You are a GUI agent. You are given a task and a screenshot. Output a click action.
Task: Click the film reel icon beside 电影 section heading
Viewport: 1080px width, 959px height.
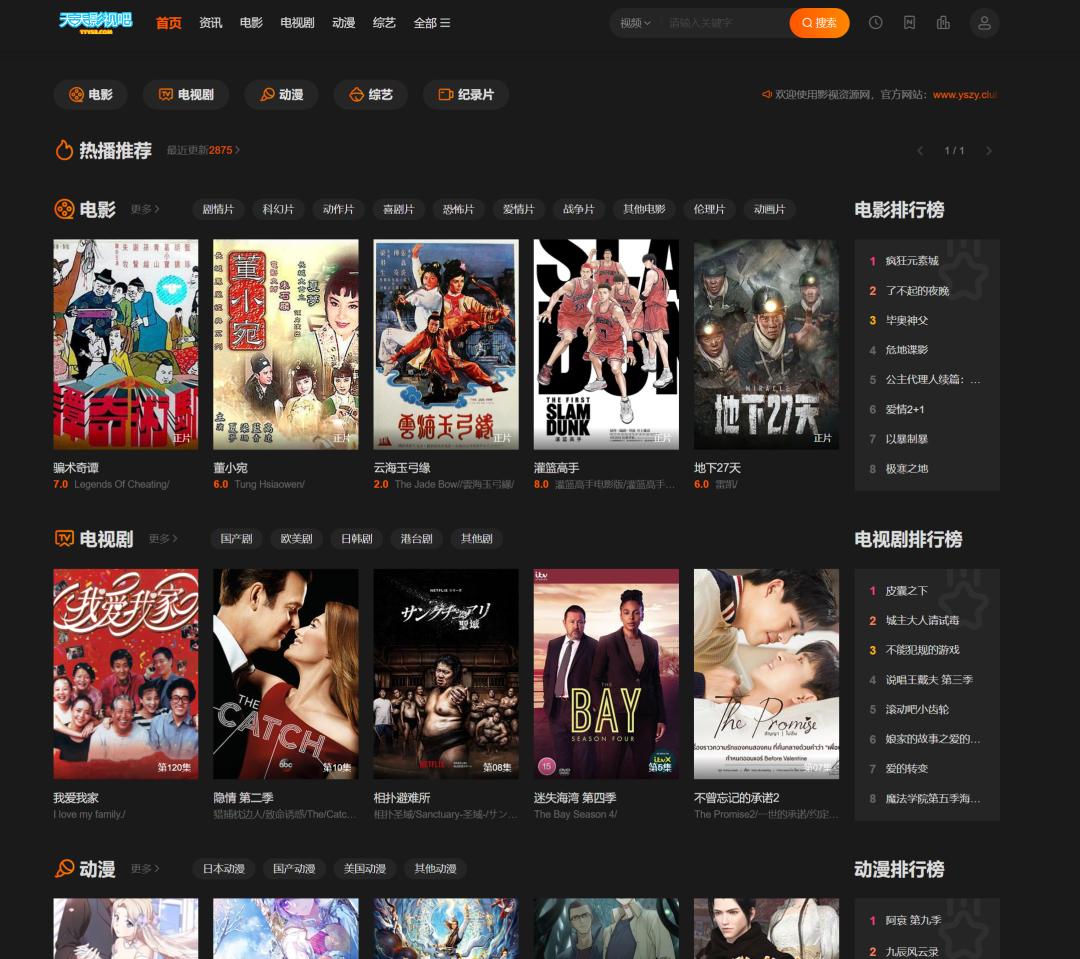(64, 209)
